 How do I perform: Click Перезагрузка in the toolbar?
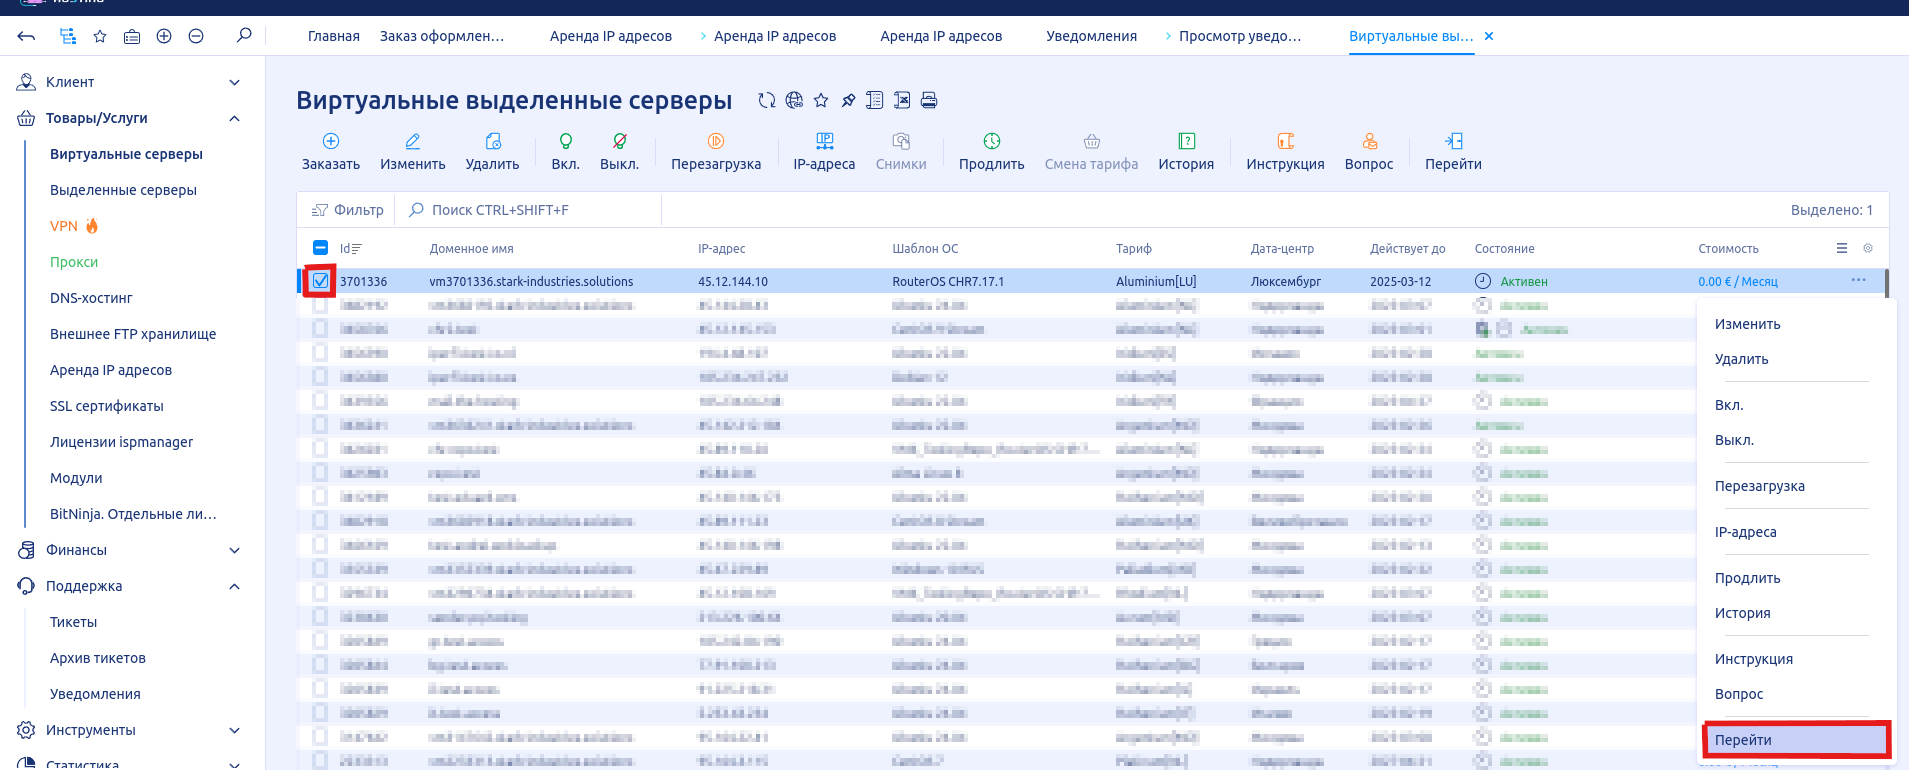click(x=716, y=152)
